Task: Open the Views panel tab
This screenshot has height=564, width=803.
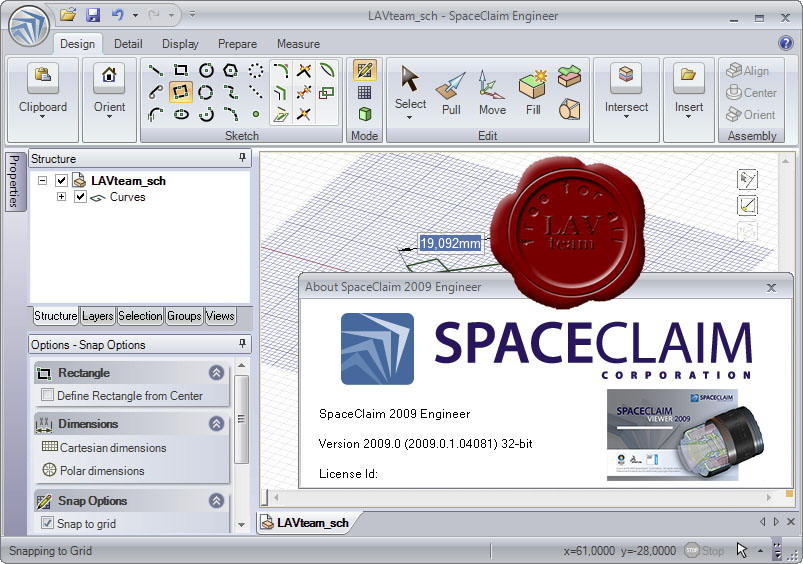Action: click(x=220, y=316)
